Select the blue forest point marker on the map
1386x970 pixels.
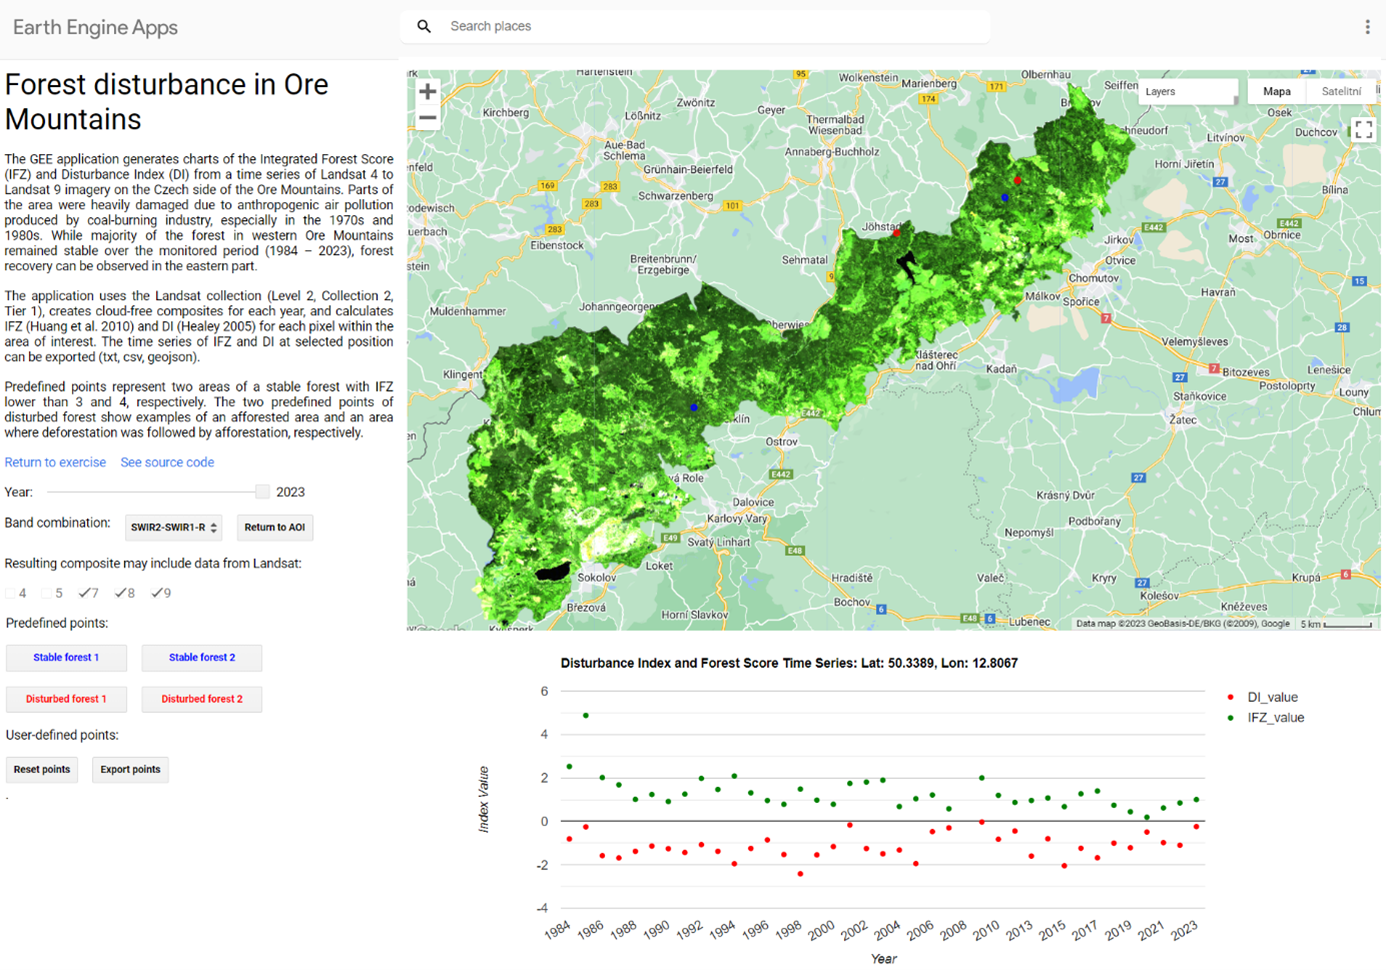pyautogui.click(x=693, y=406)
